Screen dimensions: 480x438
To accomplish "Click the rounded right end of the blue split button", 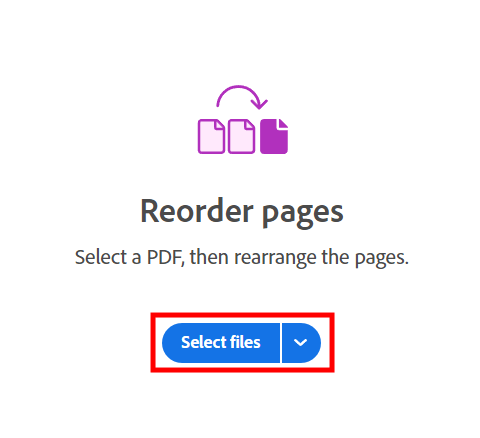I will click(x=313, y=343).
